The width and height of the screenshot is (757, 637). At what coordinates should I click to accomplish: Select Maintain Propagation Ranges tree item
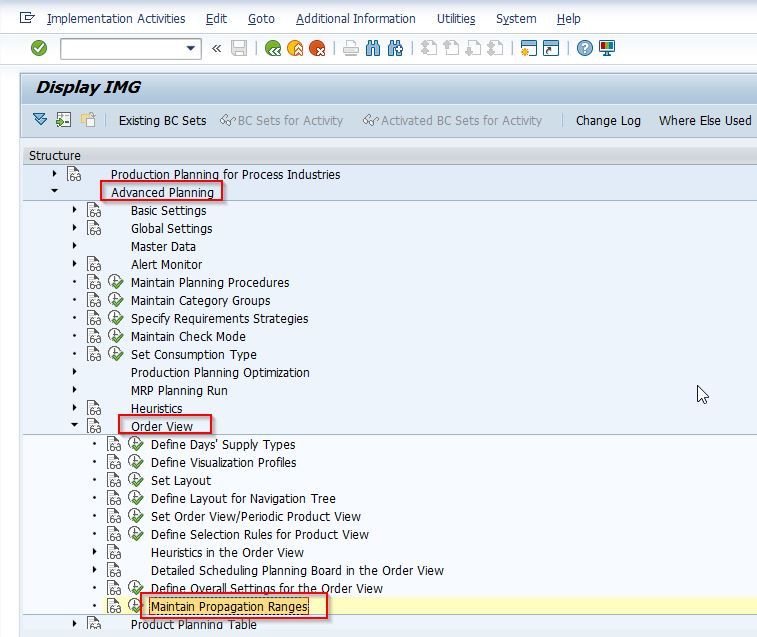(229, 607)
